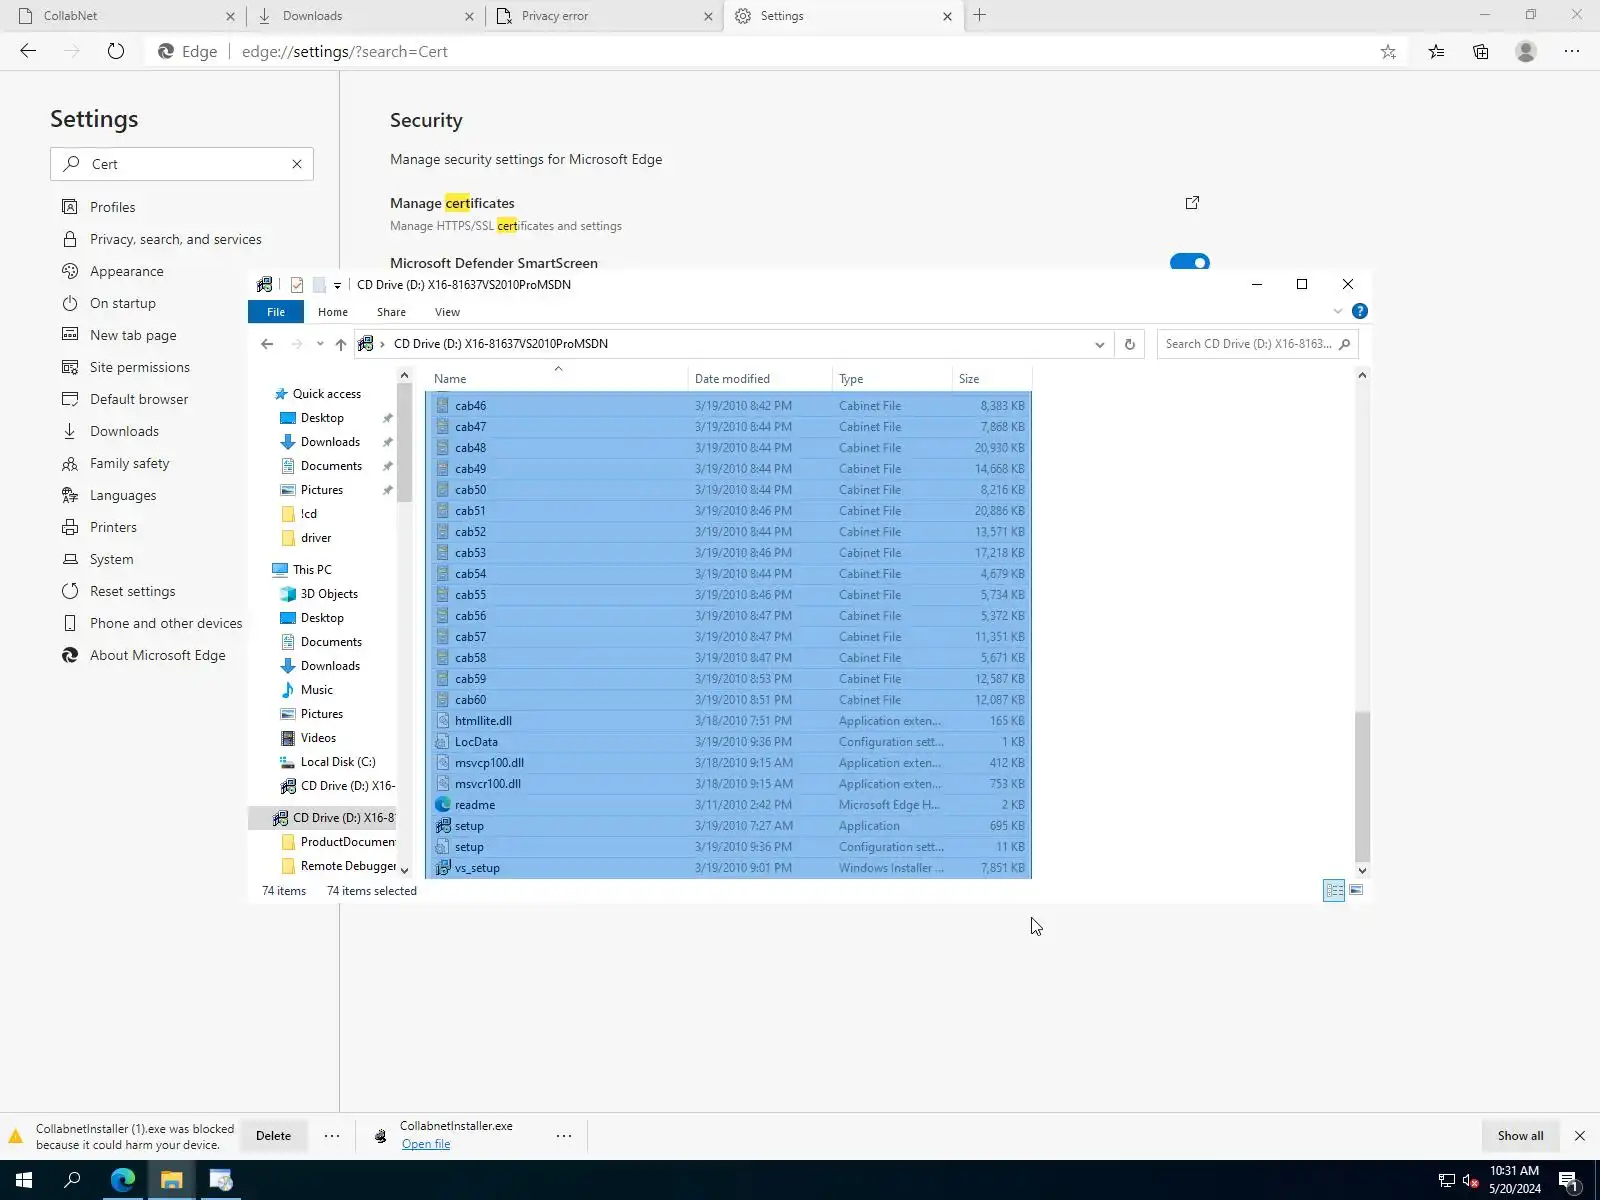Add this page to favorites star

pyautogui.click(x=1388, y=52)
